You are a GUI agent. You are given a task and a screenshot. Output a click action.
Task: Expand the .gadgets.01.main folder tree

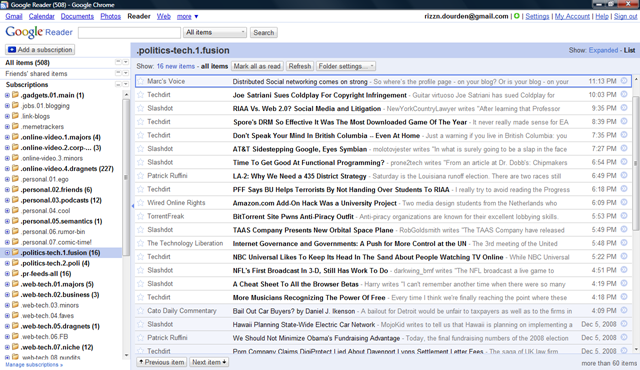pyautogui.click(x=7, y=95)
